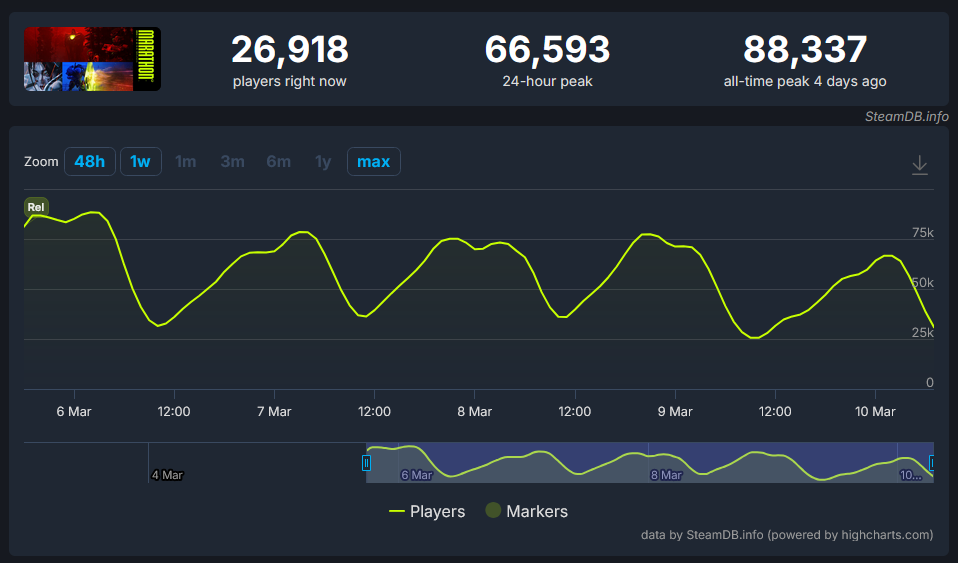Click the 'players right now' label

(290, 81)
